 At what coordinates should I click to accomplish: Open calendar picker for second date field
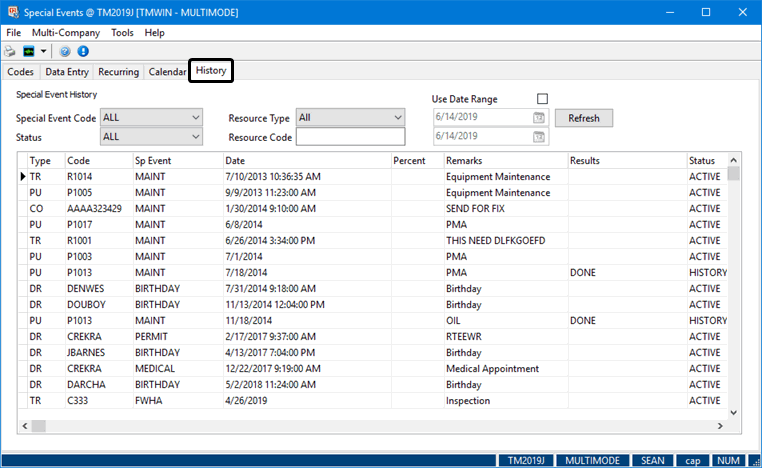tap(539, 137)
